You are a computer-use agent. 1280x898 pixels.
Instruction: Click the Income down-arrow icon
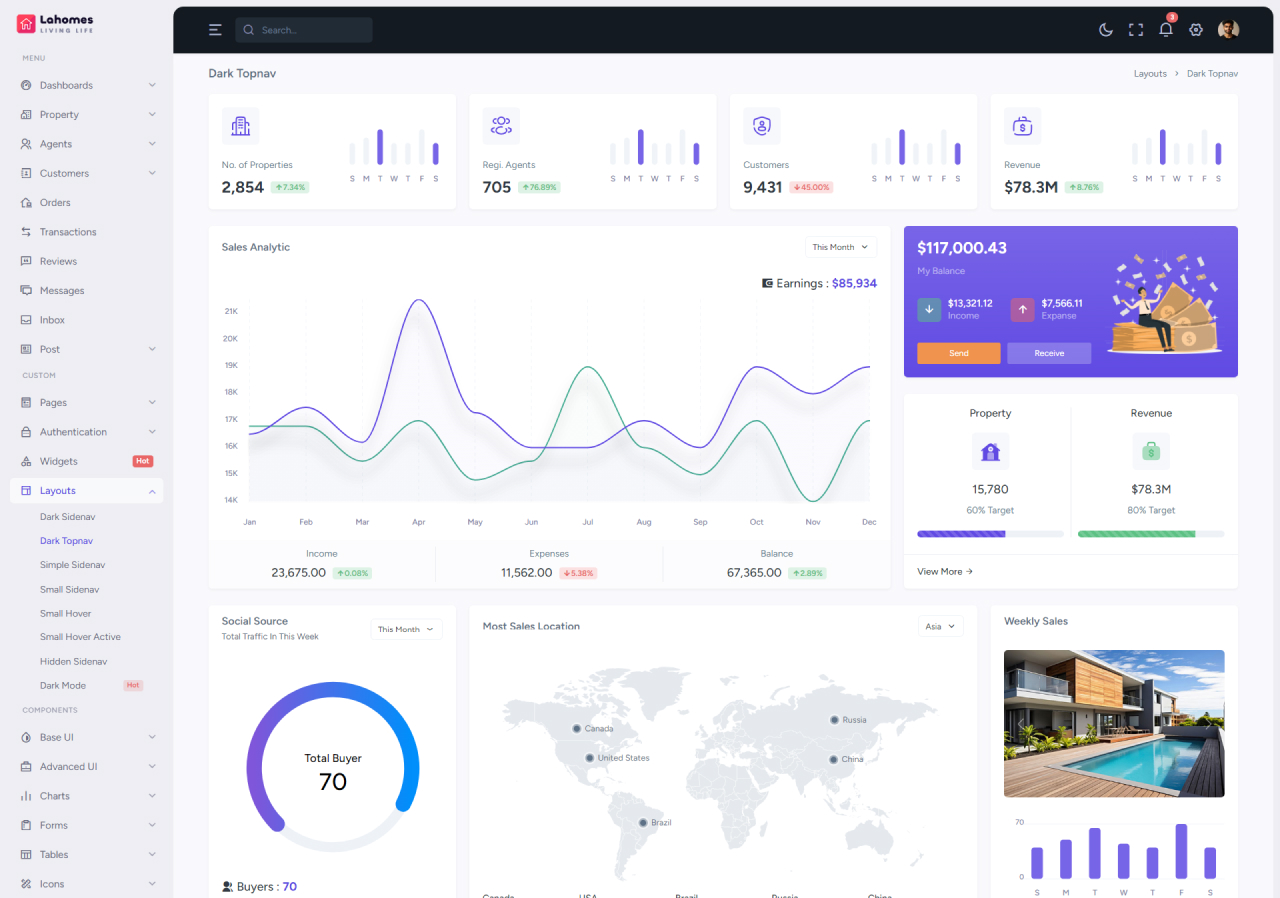tap(929, 309)
